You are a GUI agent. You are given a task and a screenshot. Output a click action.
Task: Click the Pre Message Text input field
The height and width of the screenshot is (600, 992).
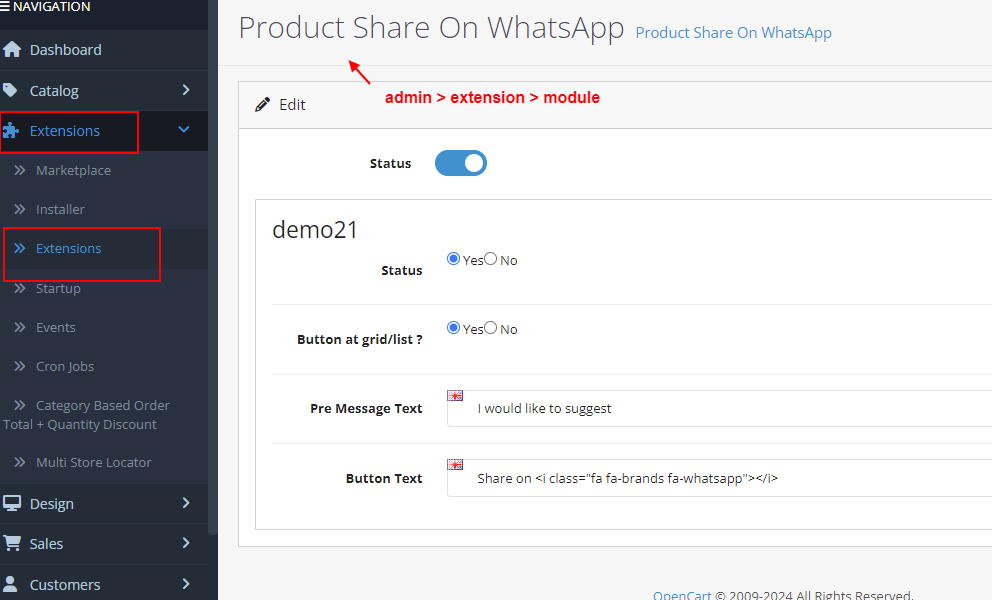pyautogui.click(x=719, y=408)
